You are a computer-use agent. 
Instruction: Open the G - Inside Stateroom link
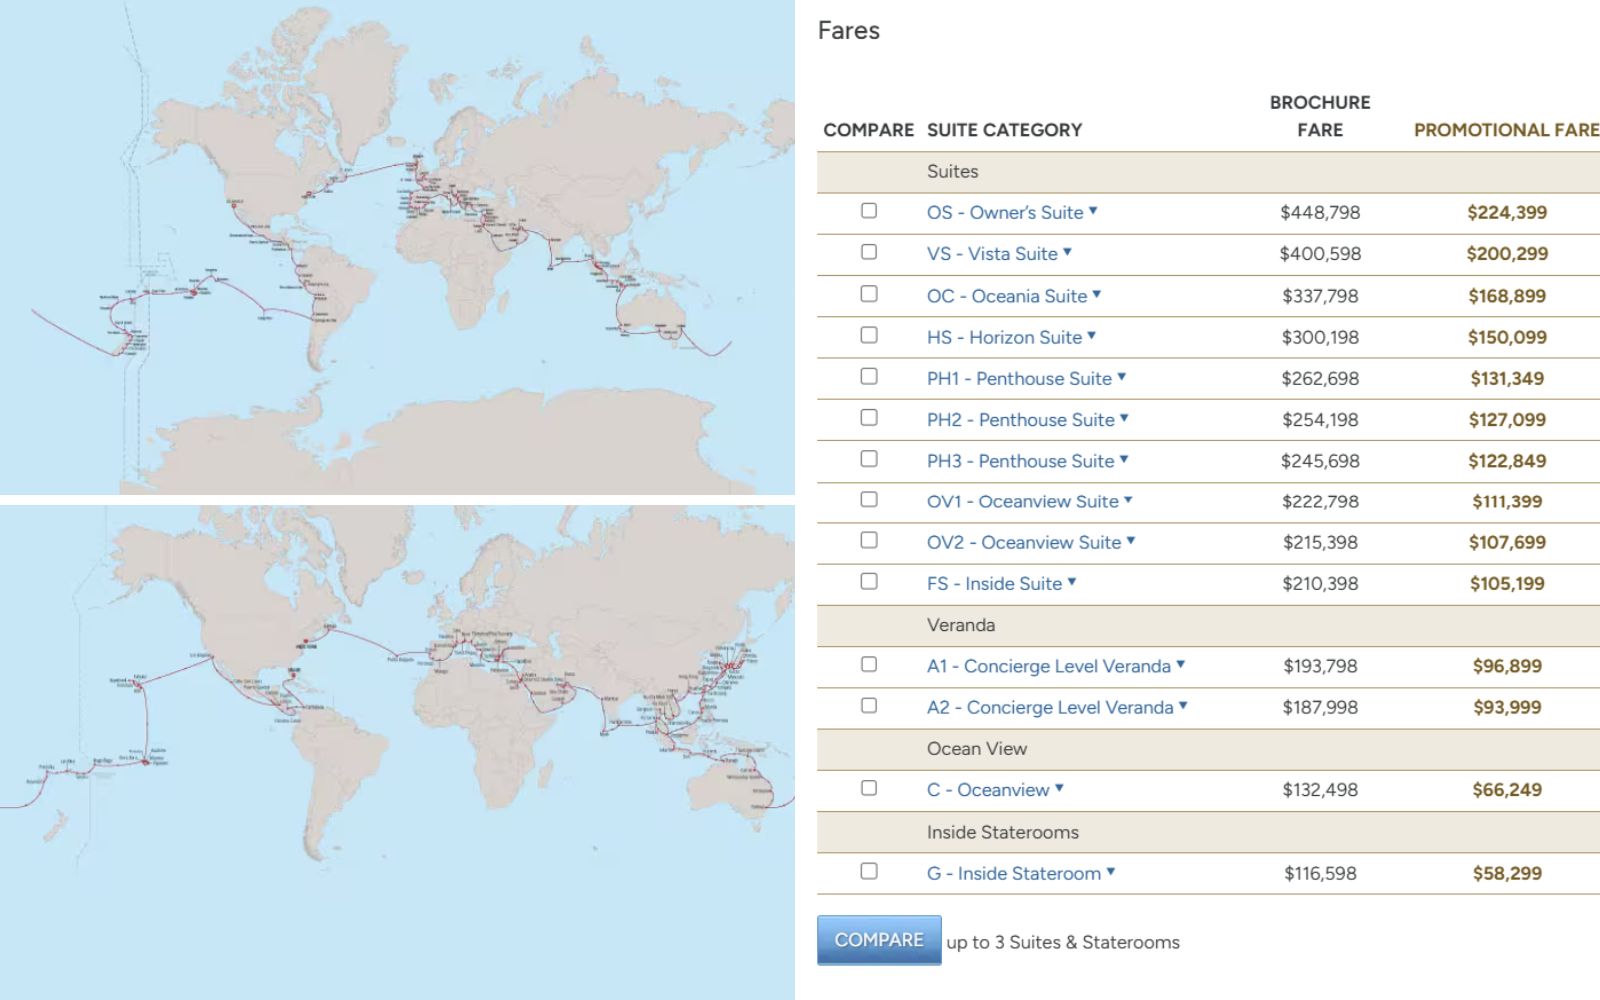pyautogui.click(x=1013, y=873)
